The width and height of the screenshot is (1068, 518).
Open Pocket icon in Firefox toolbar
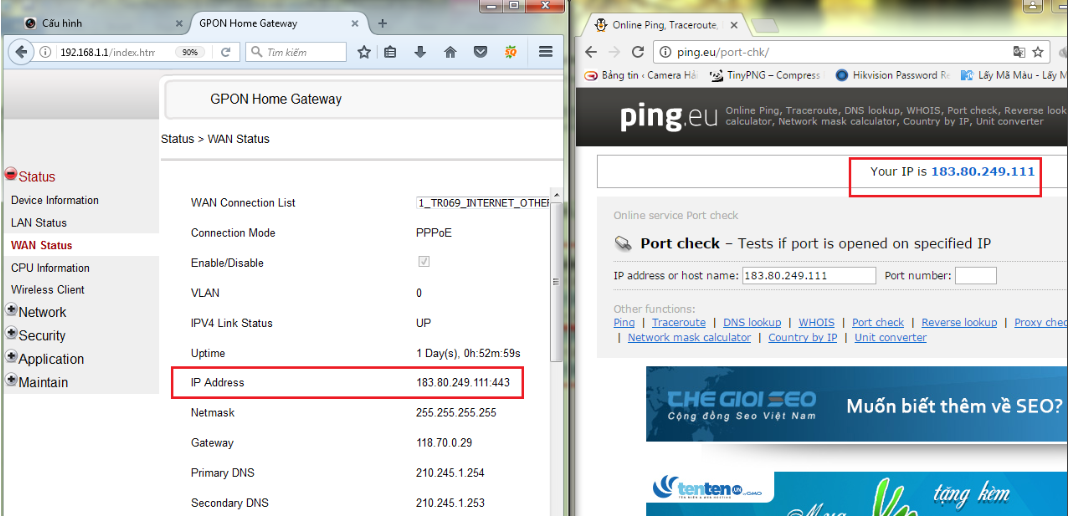tap(480, 52)
